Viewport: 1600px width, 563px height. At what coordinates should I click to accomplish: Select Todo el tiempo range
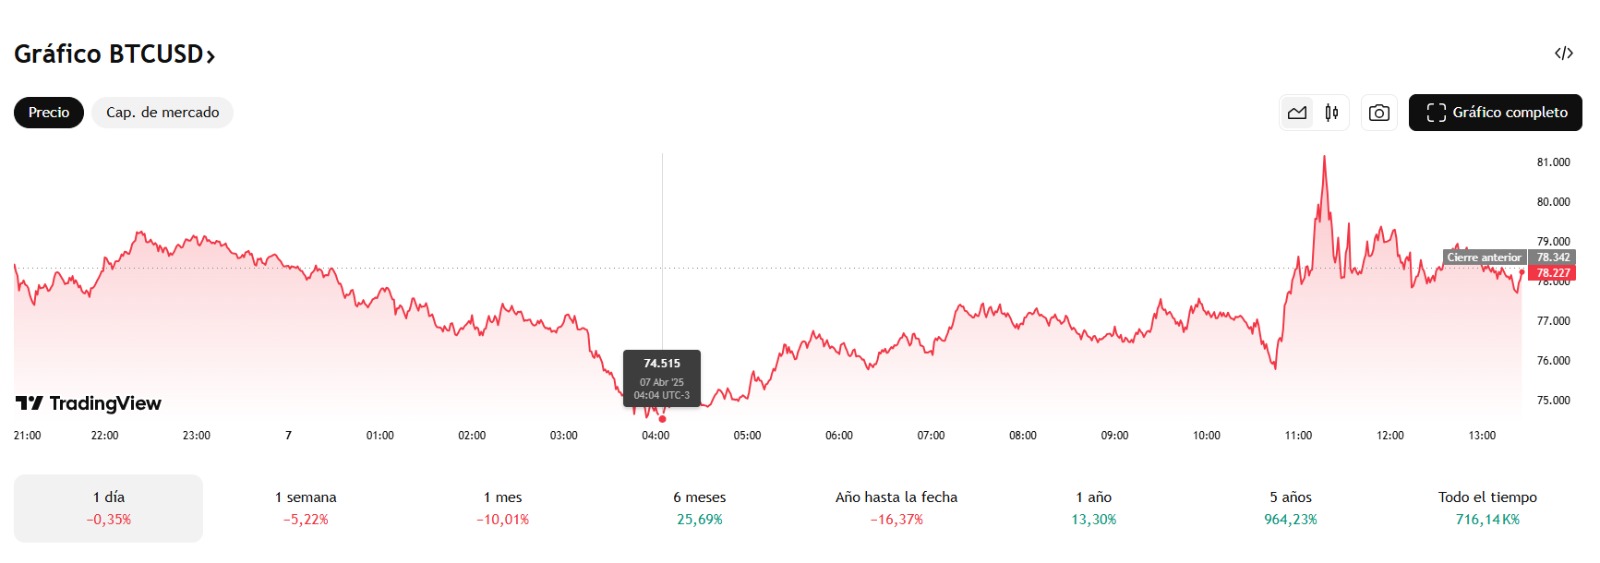1487,508
